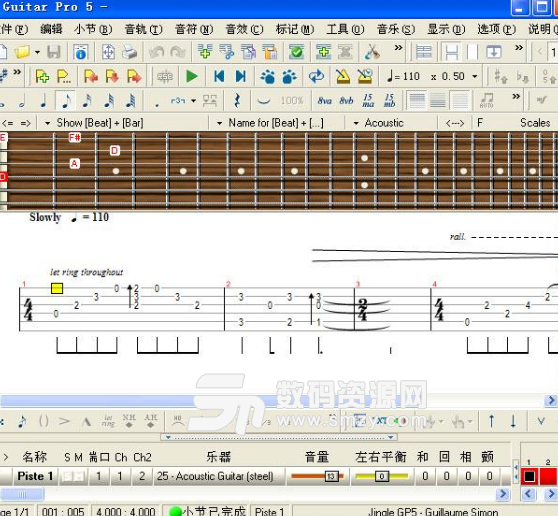This screenshot has height=516, width=558.
Task: Click the Scales button
Action: coord(535,123)
